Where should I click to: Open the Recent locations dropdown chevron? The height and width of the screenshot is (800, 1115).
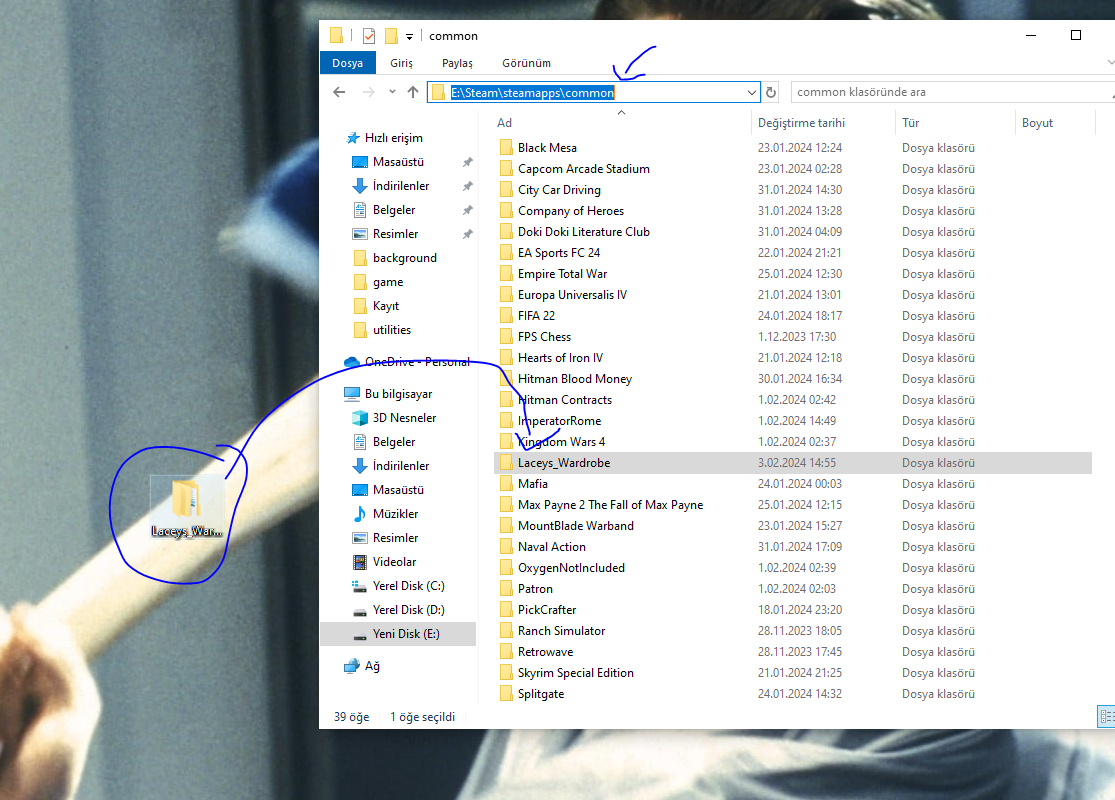pyautogui.click(x=392, y=92)
